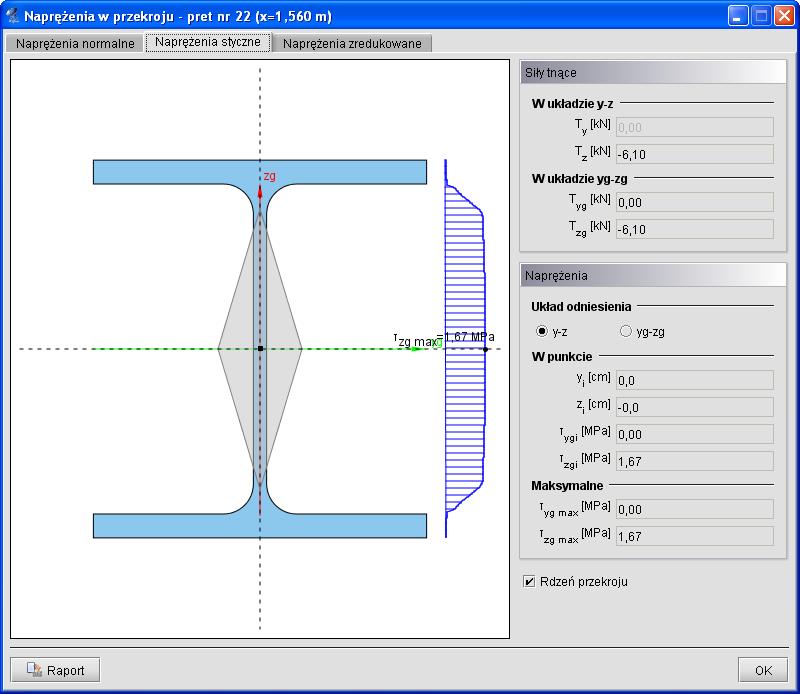Close the stress dialog window
800x694 pixels.
[784, 16]
